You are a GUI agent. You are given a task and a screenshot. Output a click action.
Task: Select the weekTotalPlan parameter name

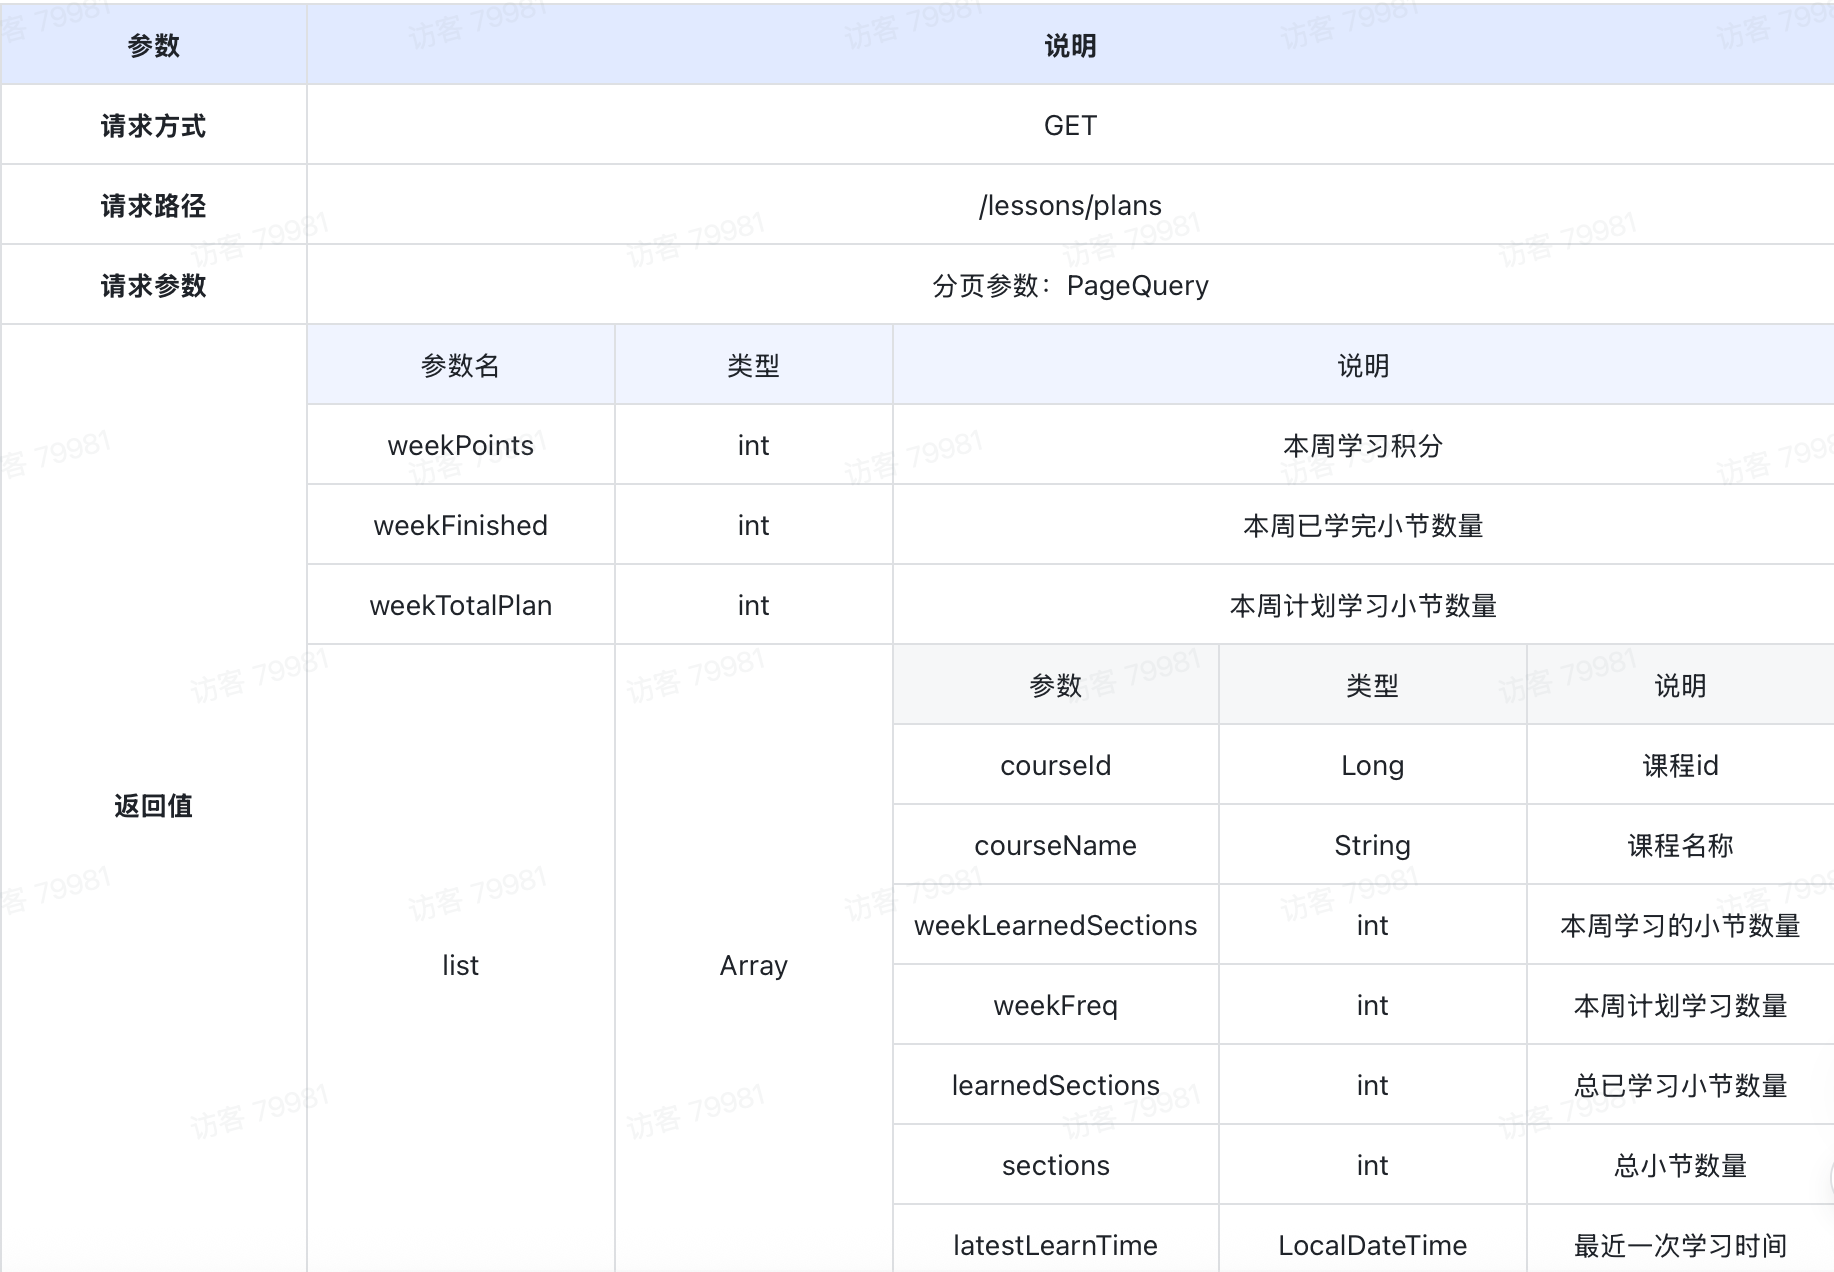(460, 606)
